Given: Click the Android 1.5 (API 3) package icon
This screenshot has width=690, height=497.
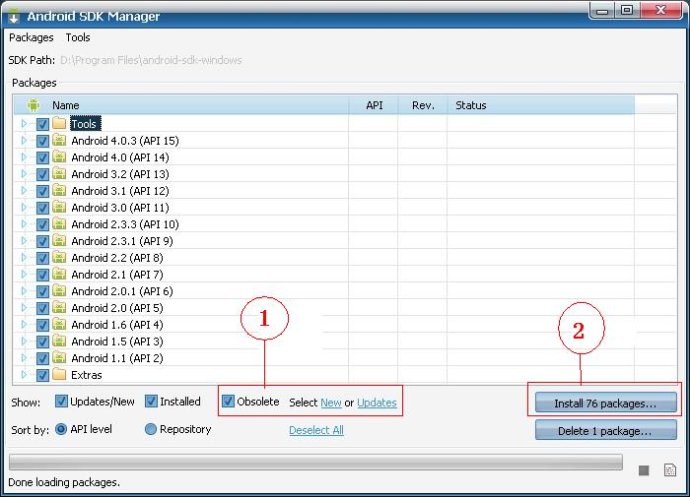Looking at the screenshot, I should (59, 341).
